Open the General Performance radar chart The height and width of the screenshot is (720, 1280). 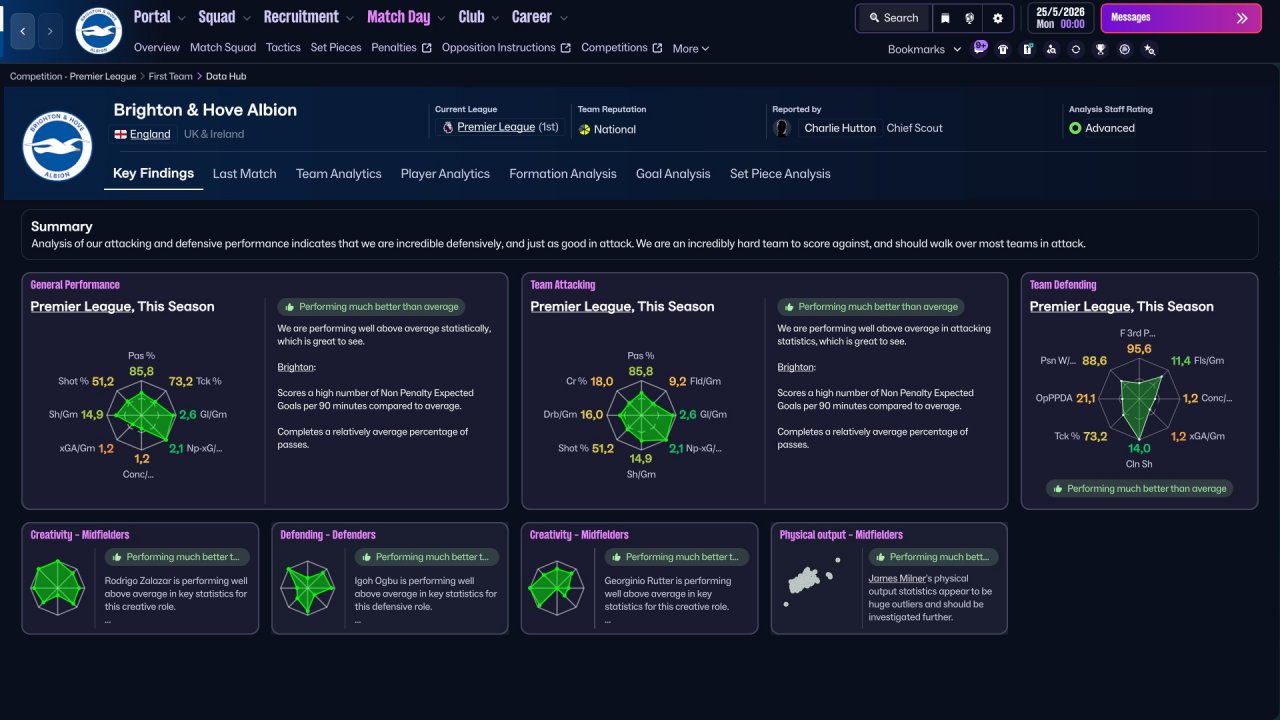[x=141, y=415]
